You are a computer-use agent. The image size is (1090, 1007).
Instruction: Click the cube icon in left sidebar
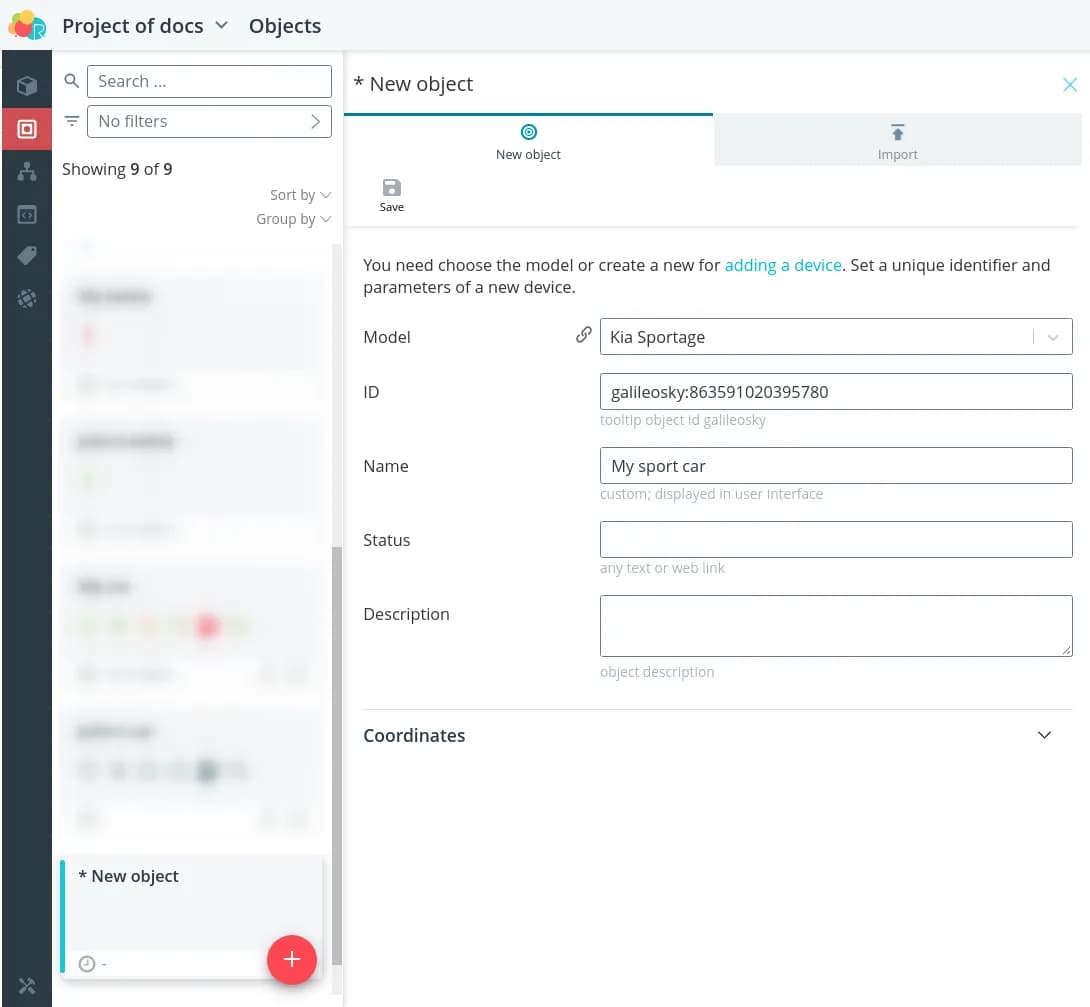click(27, 86)
